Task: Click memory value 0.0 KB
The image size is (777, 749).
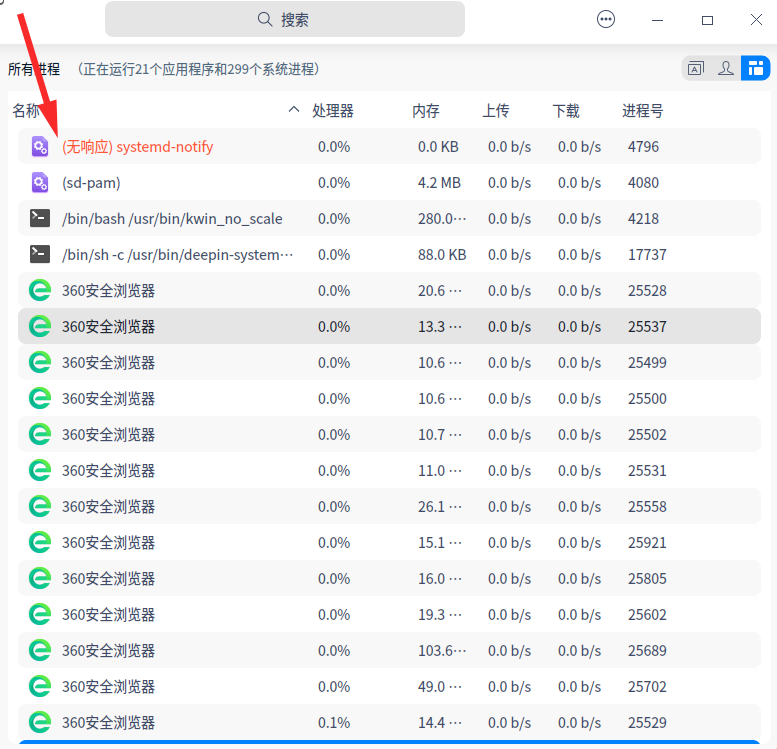Action: coord(438,147)
